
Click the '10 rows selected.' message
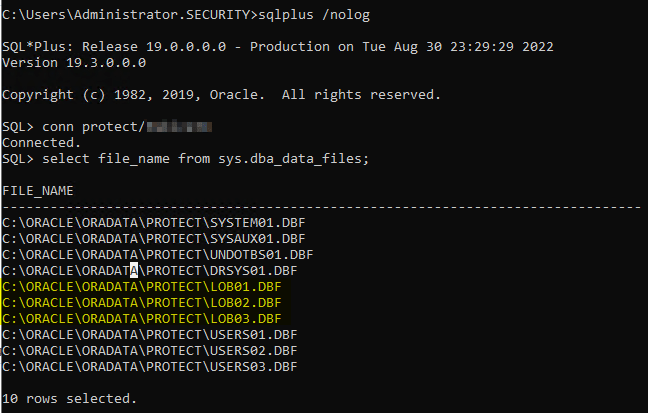[x=69, y=398]
